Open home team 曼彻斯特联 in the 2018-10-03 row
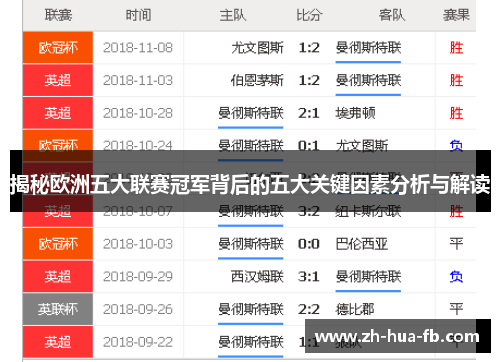Image resolution: width=500 pixels, height=362 pixels. 251,244
